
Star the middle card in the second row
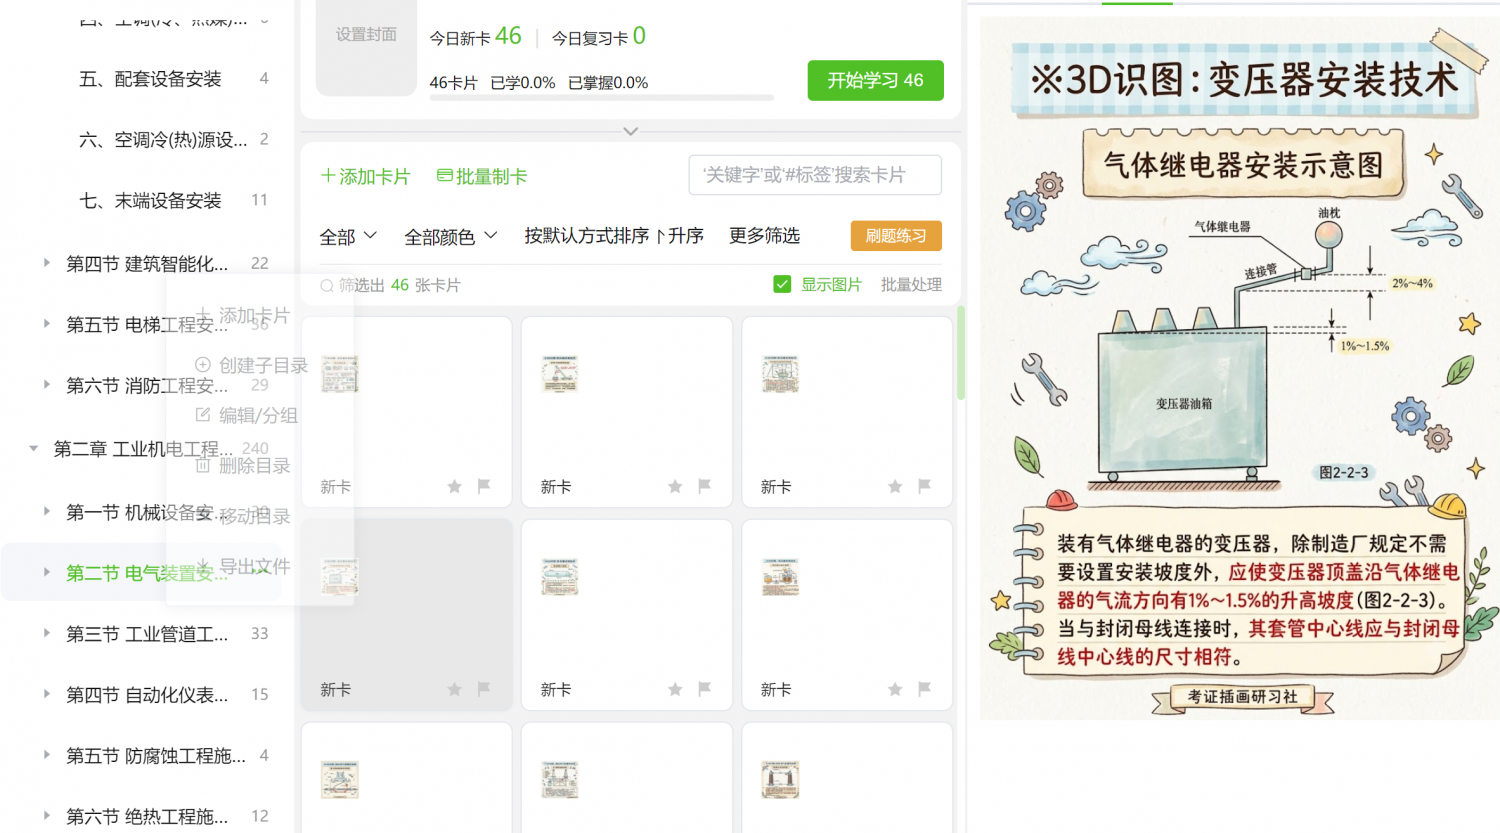675,689
